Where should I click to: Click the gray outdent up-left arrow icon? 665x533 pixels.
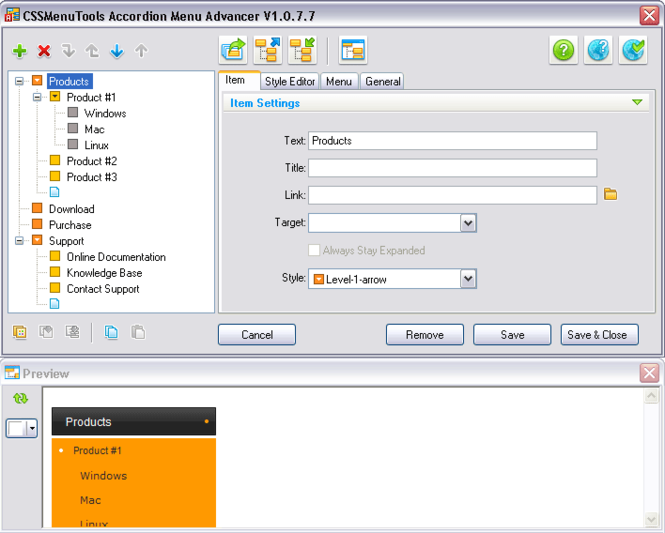pos(92,51)
